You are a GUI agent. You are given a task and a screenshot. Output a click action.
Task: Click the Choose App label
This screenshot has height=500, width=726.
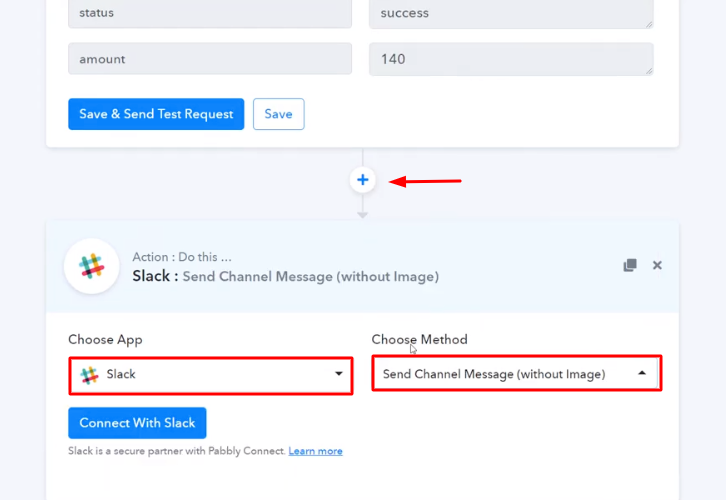click(105, 340)
